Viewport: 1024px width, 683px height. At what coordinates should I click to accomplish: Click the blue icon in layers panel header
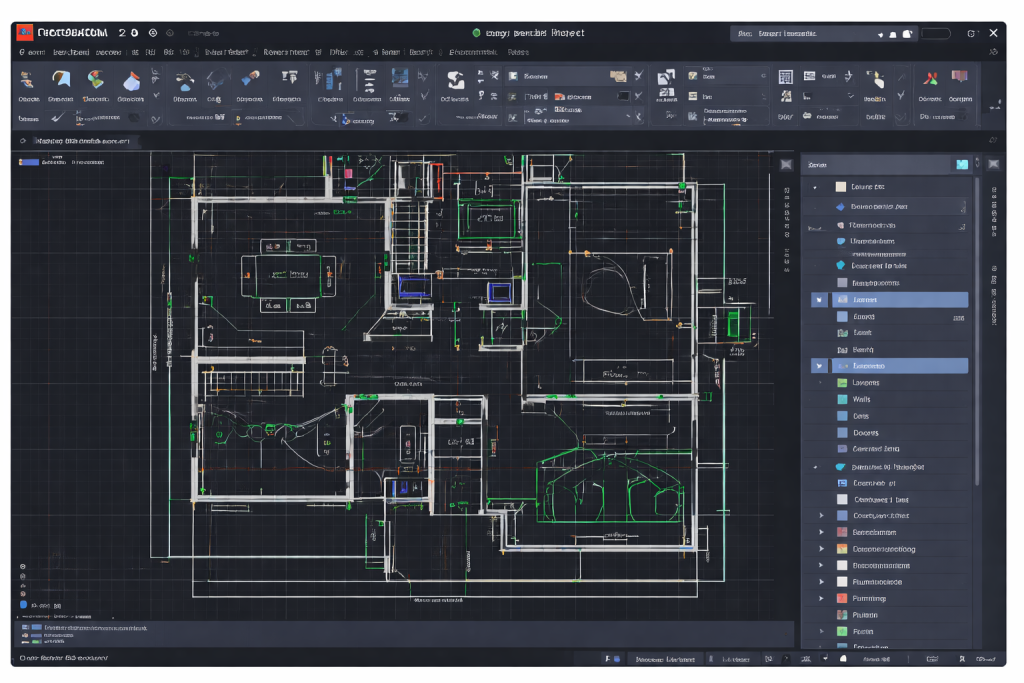[962, 164]
